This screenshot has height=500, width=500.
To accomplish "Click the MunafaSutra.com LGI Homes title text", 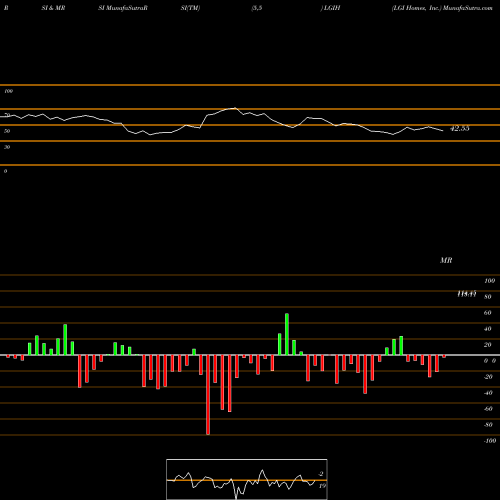I will 442,8.
